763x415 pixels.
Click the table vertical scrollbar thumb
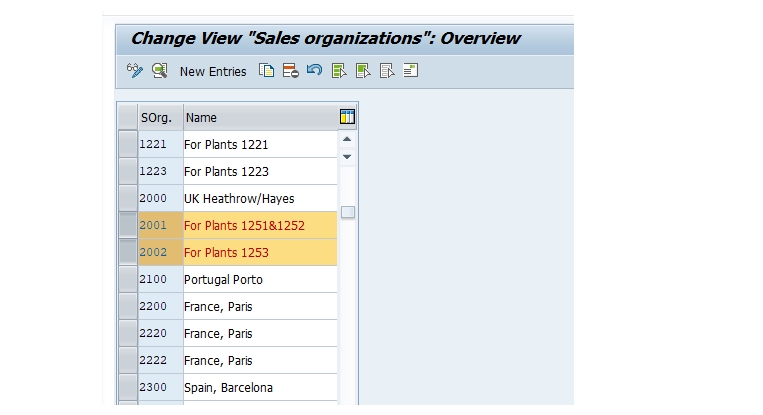(347, 212)
